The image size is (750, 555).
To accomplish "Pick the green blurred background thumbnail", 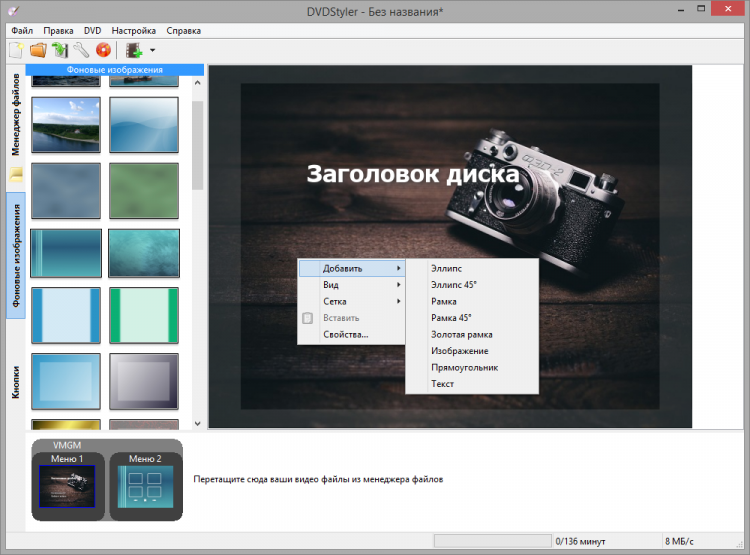I will point(144,188).
